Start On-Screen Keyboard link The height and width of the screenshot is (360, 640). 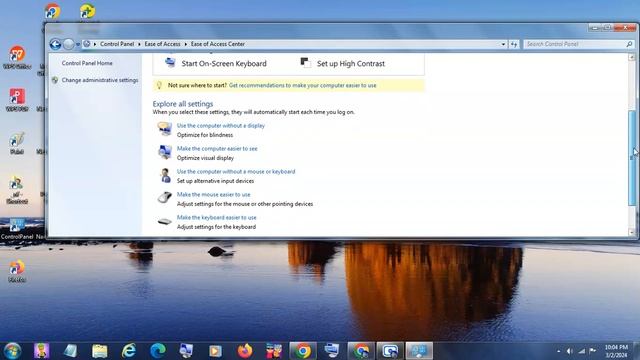click(224, 64)
